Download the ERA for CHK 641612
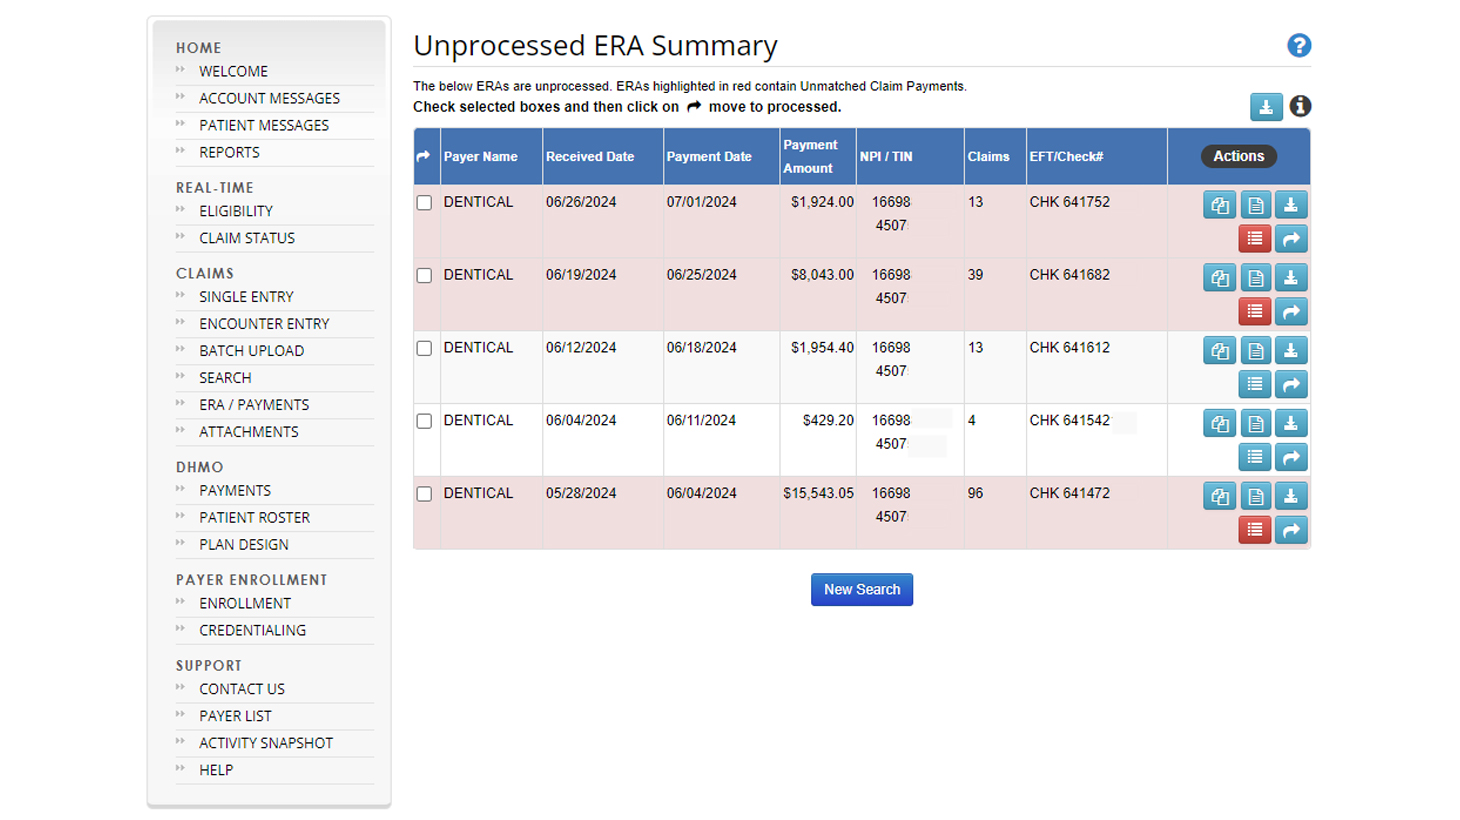 pos(1291,351)
